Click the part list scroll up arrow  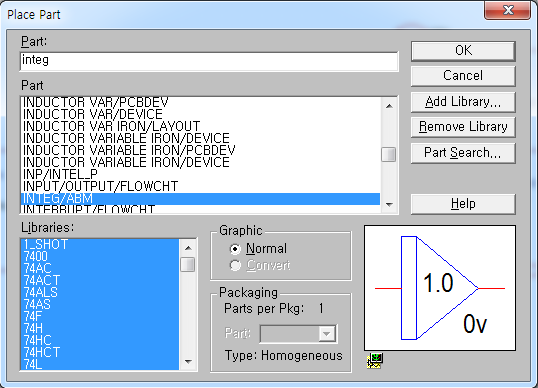[x=389, y=106]
